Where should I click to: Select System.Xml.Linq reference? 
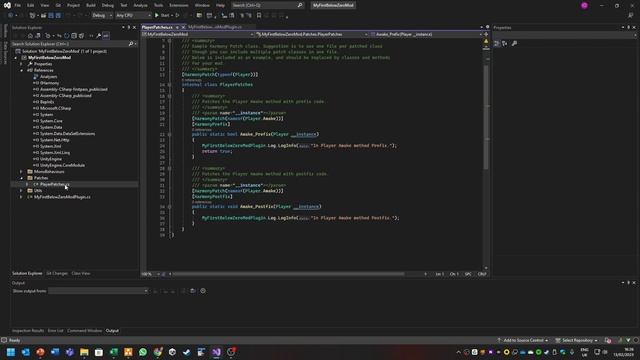(x=55, y=153)
